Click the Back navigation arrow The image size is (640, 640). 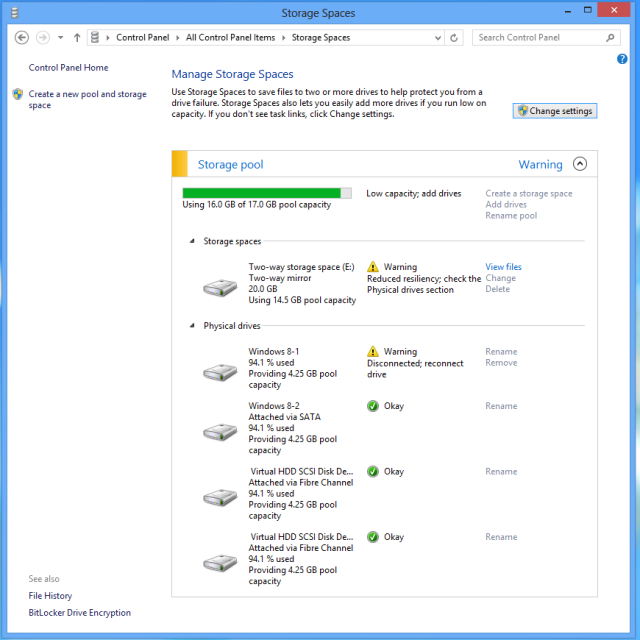[22, 38]
